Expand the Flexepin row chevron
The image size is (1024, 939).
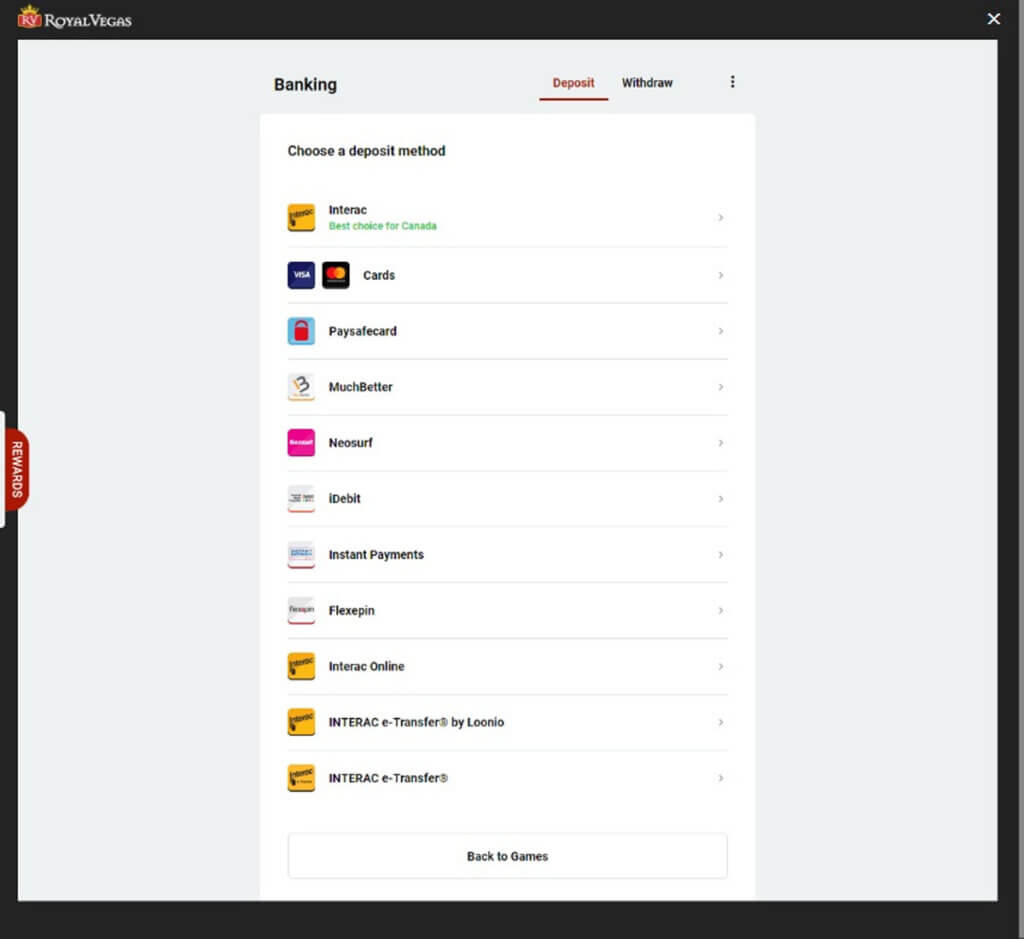(x=720, y=610)
